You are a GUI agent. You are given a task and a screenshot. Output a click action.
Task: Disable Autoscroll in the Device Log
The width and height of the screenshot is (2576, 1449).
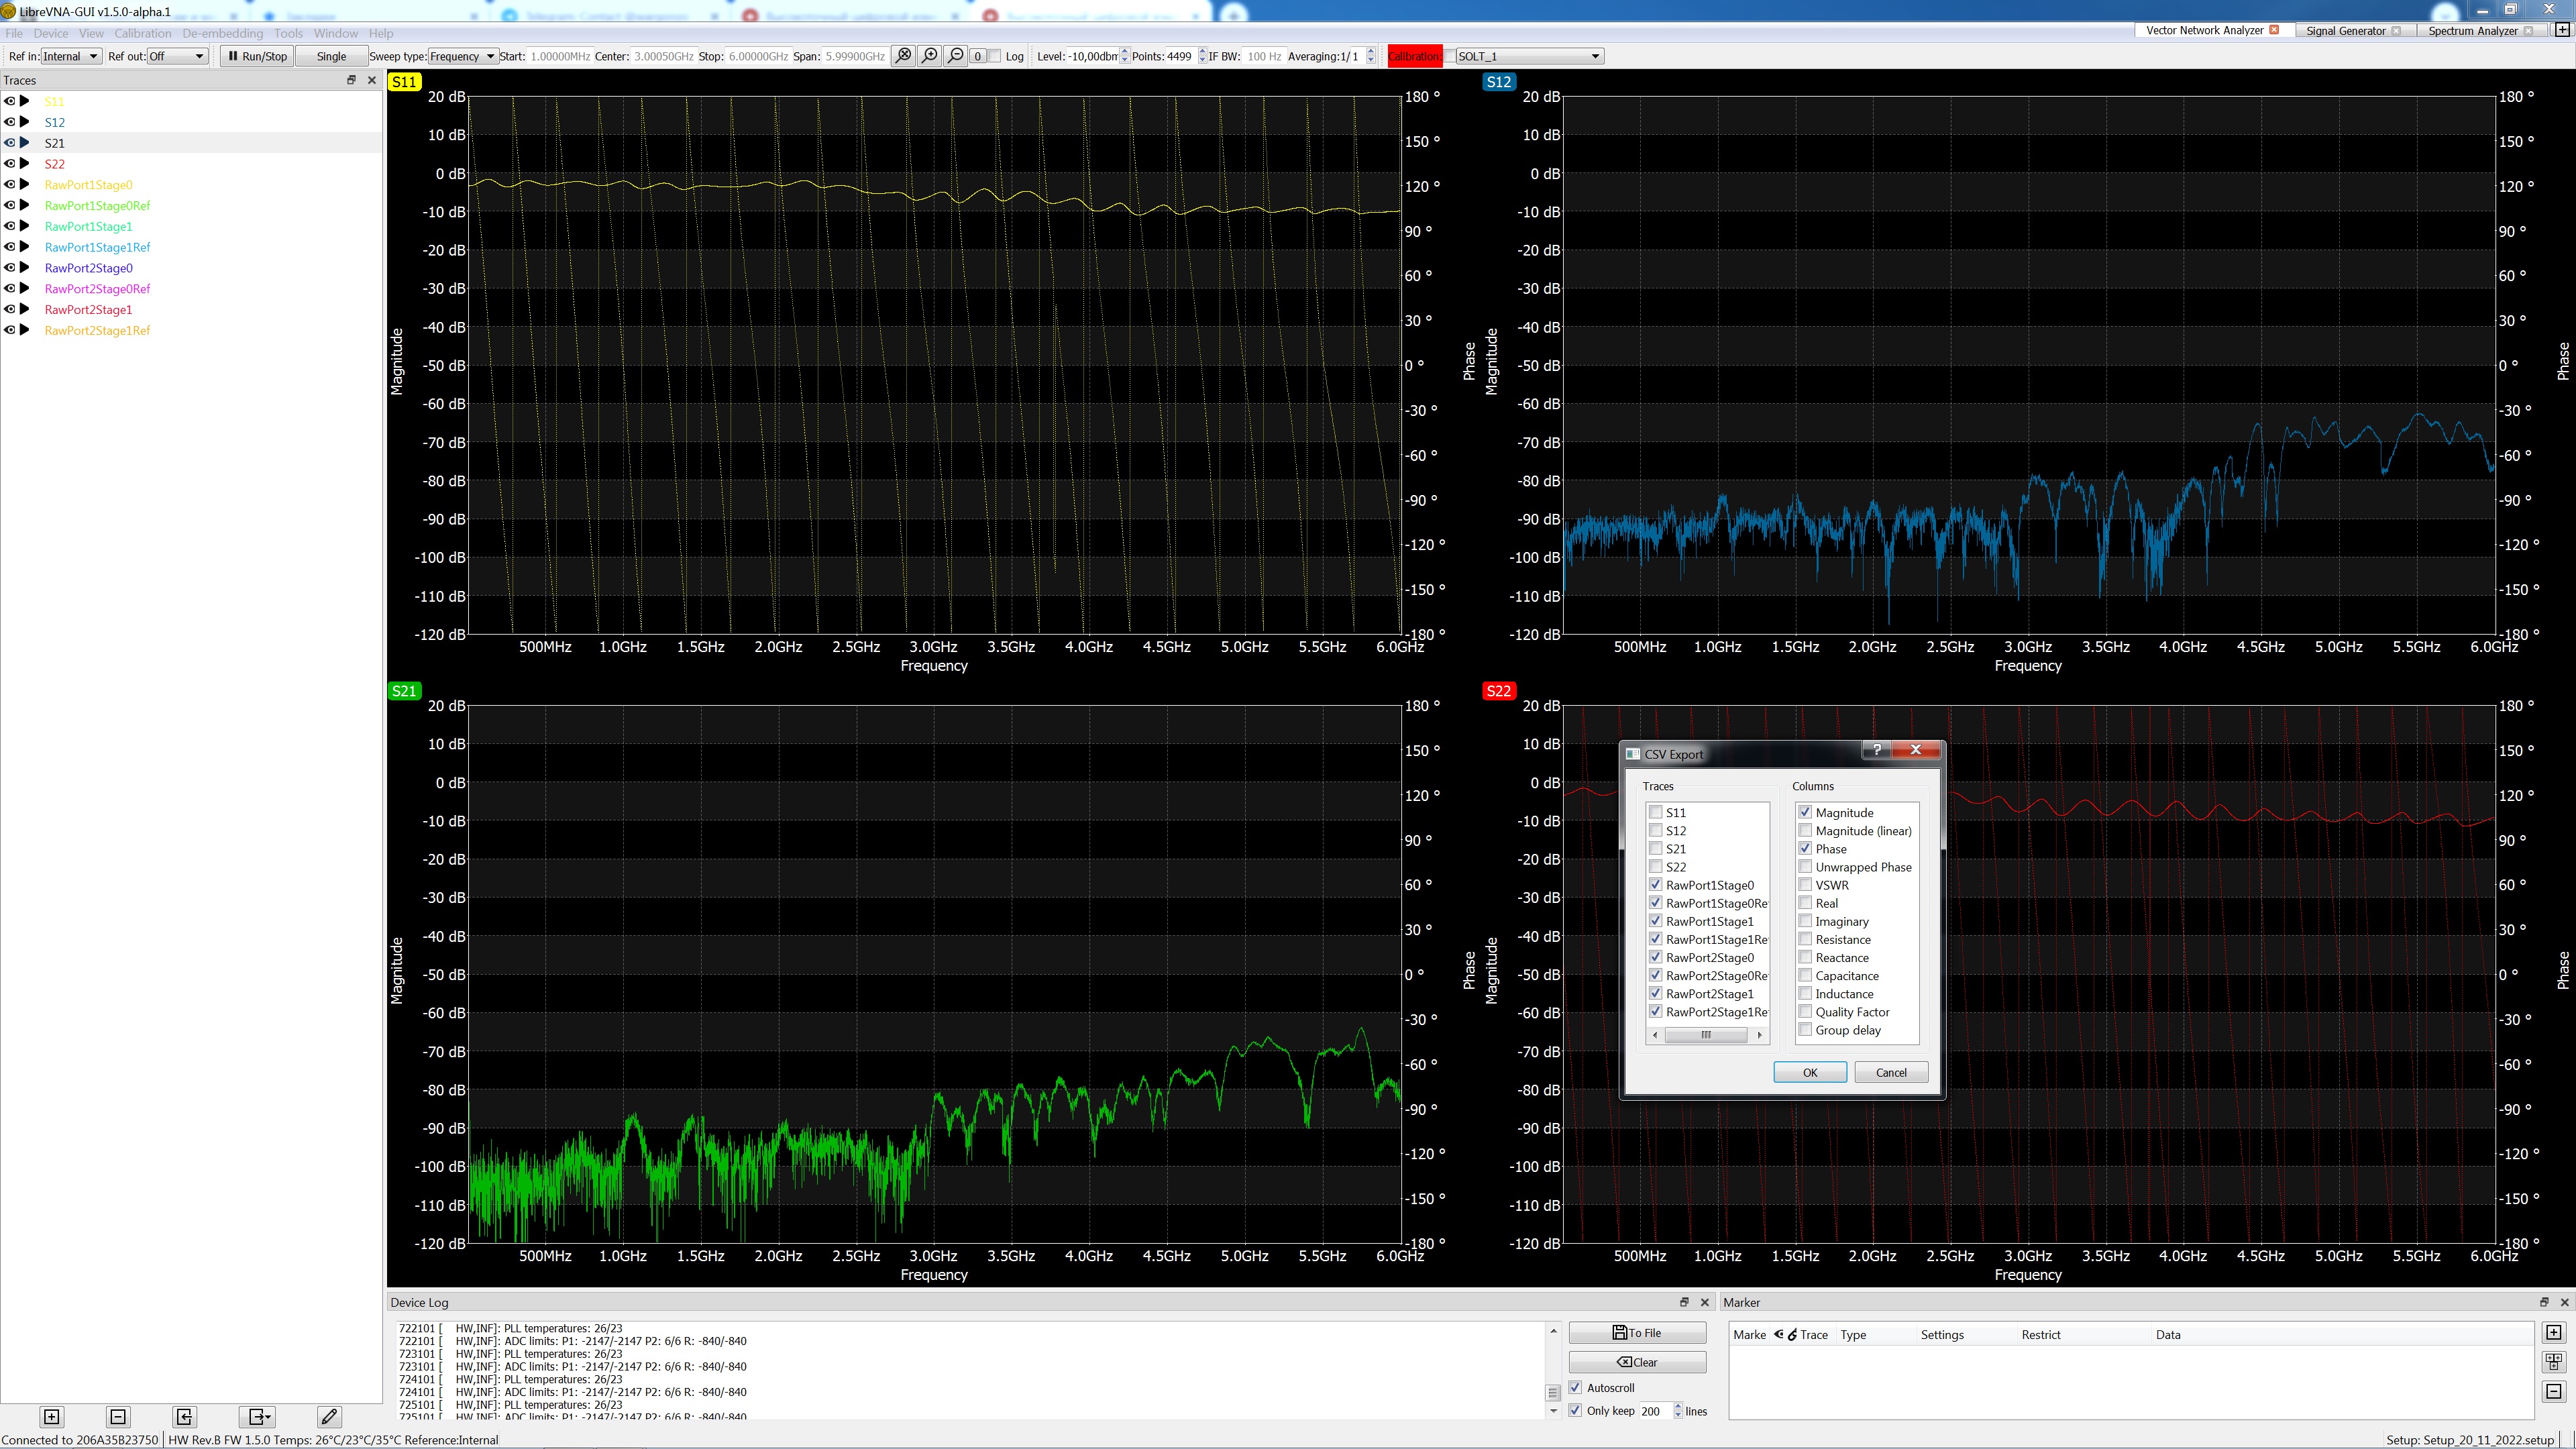(x=1575, y=1387)
